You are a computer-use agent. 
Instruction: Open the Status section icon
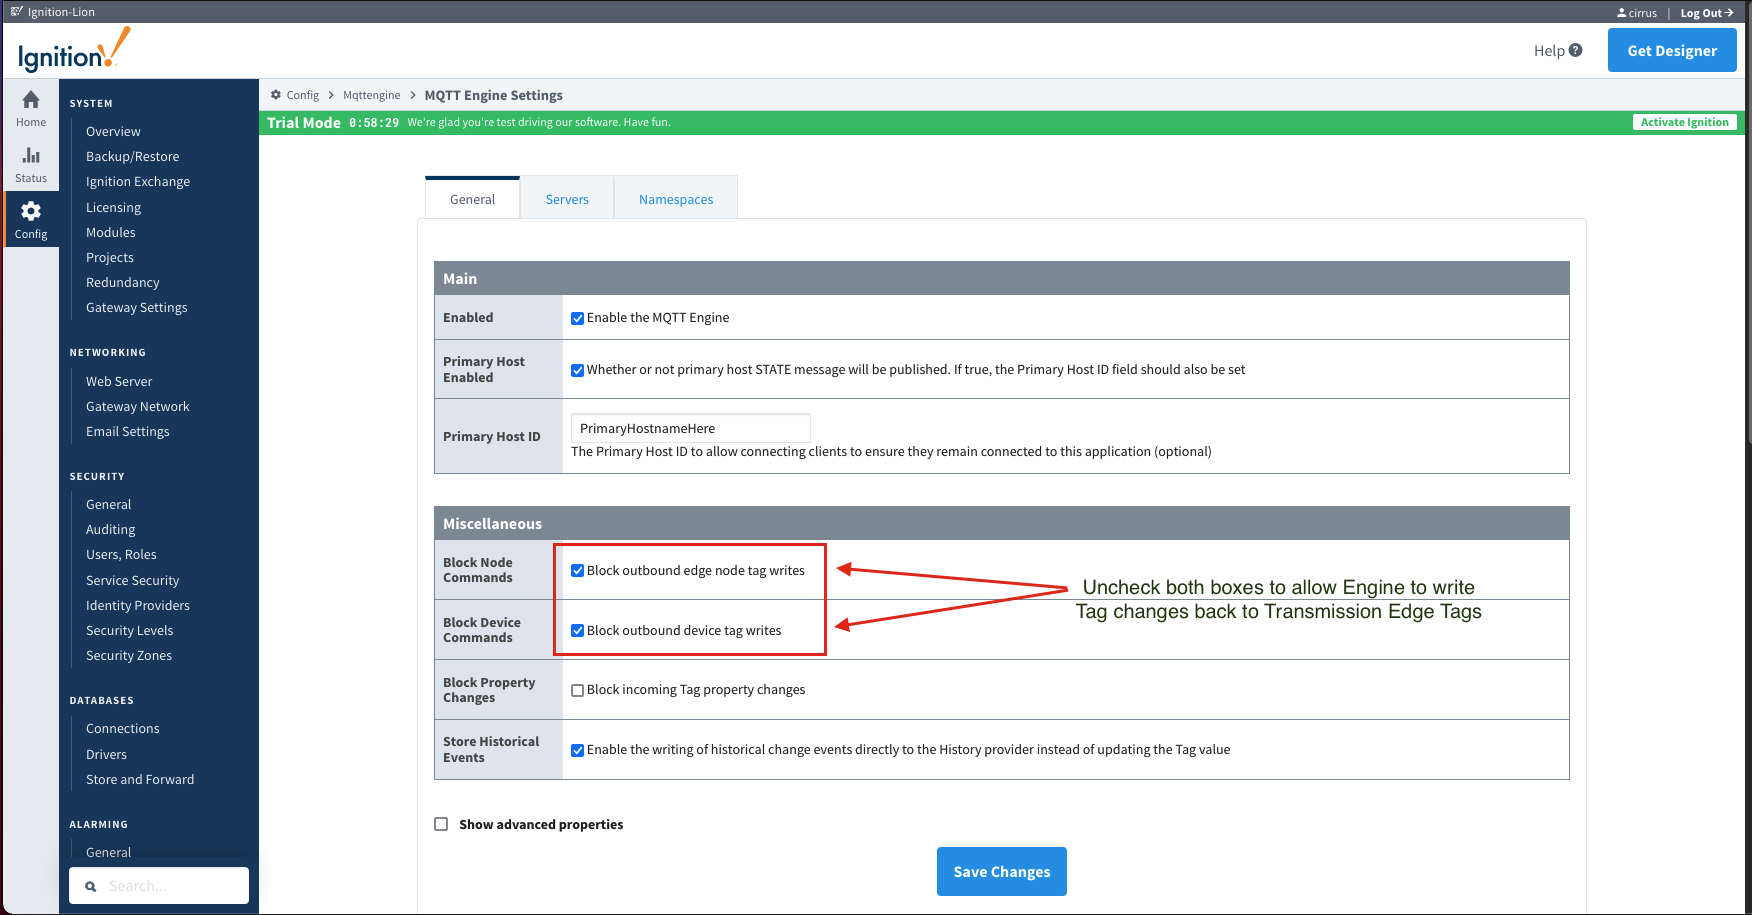click(31, 155)
